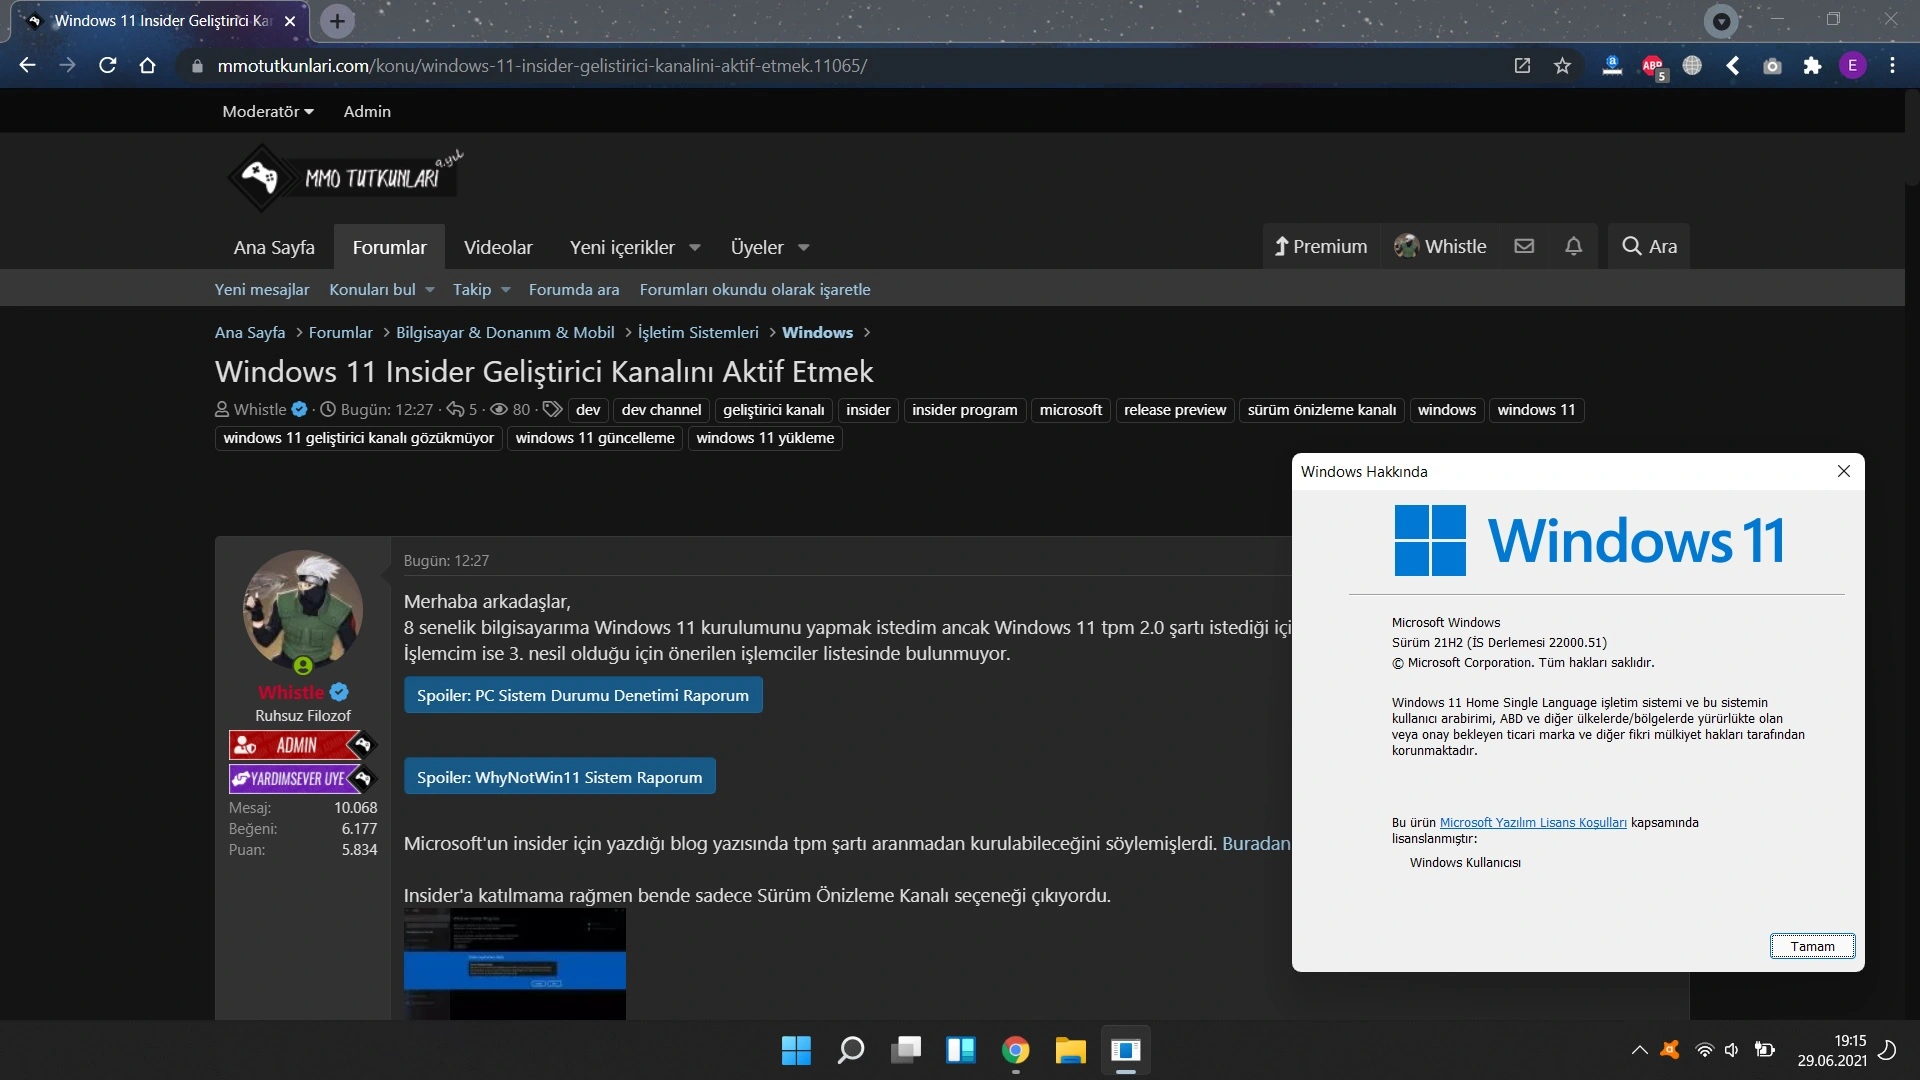Screen dimensions: 1920x1080
Task: Open the Extensions puzzle icon
Action: pos(1812,66)
